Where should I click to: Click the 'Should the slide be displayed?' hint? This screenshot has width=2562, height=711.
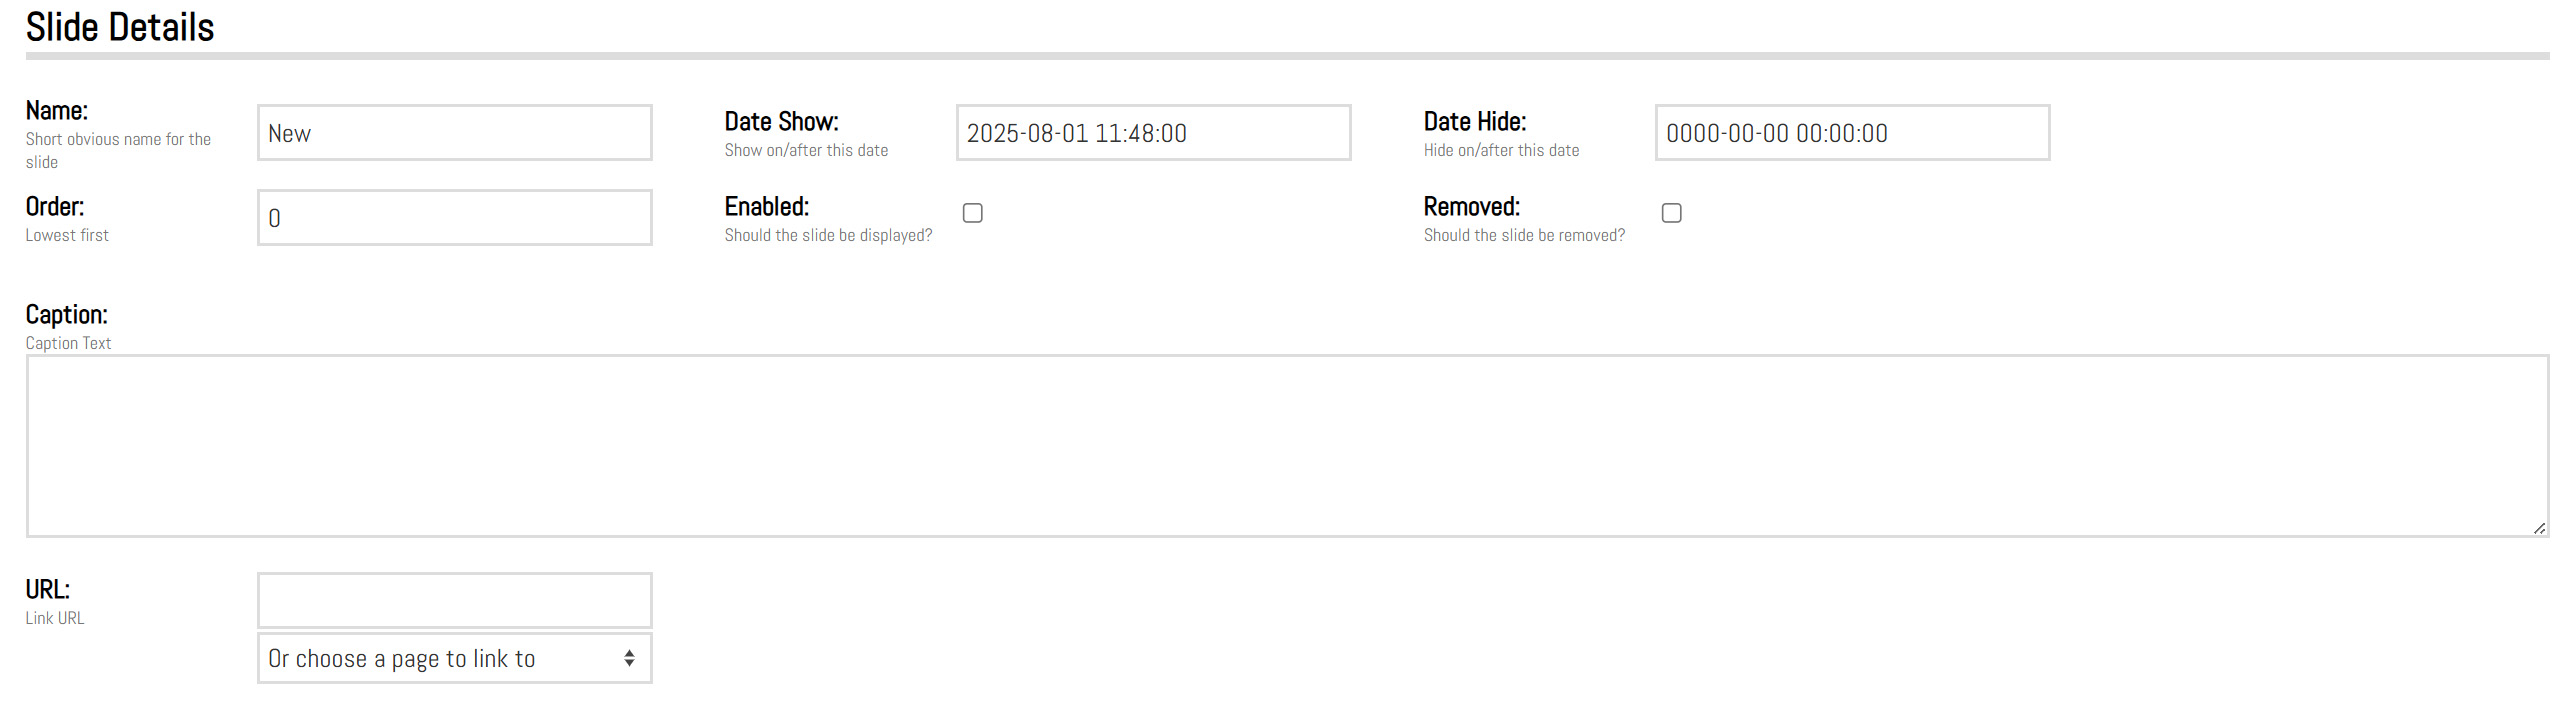pyautogui.click(x=828, y=235)
